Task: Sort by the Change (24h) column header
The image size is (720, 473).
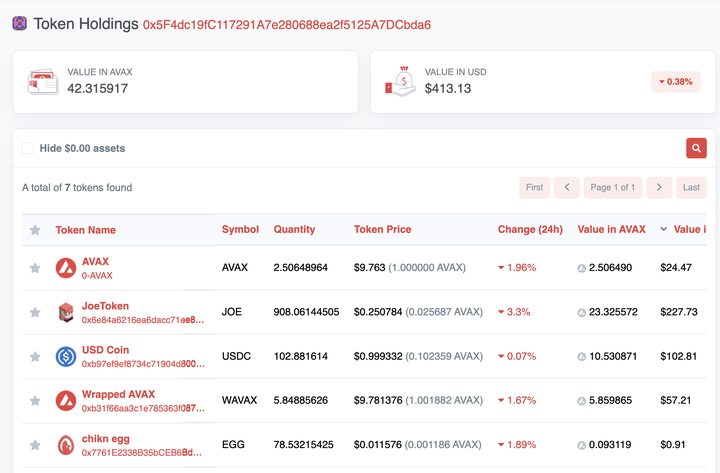Action: point(530,229)
